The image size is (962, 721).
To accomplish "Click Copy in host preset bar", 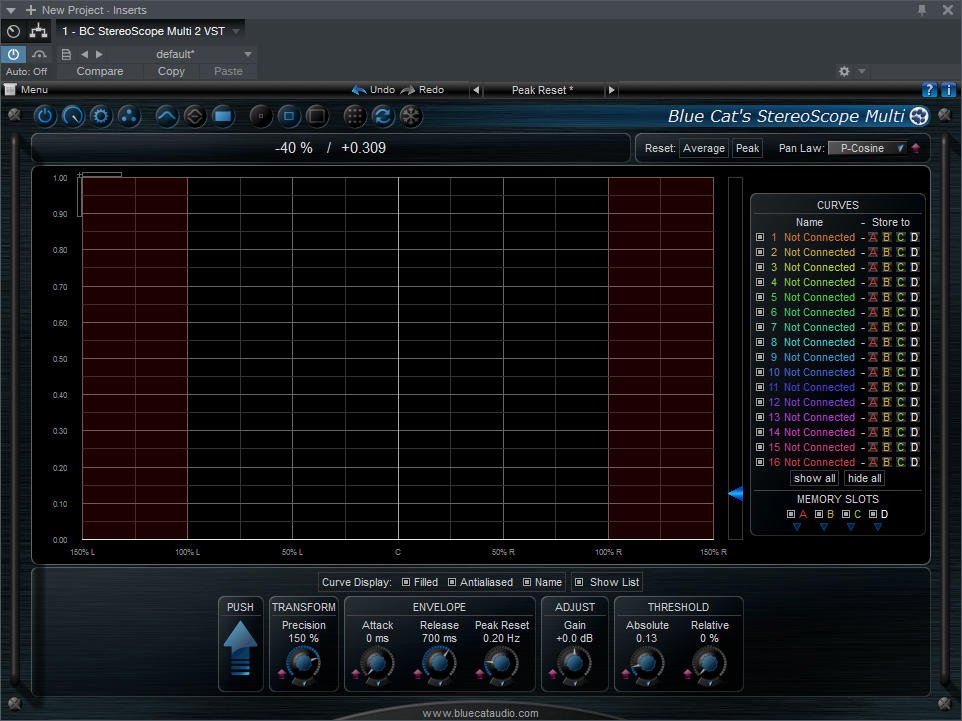I will point(171,71).
